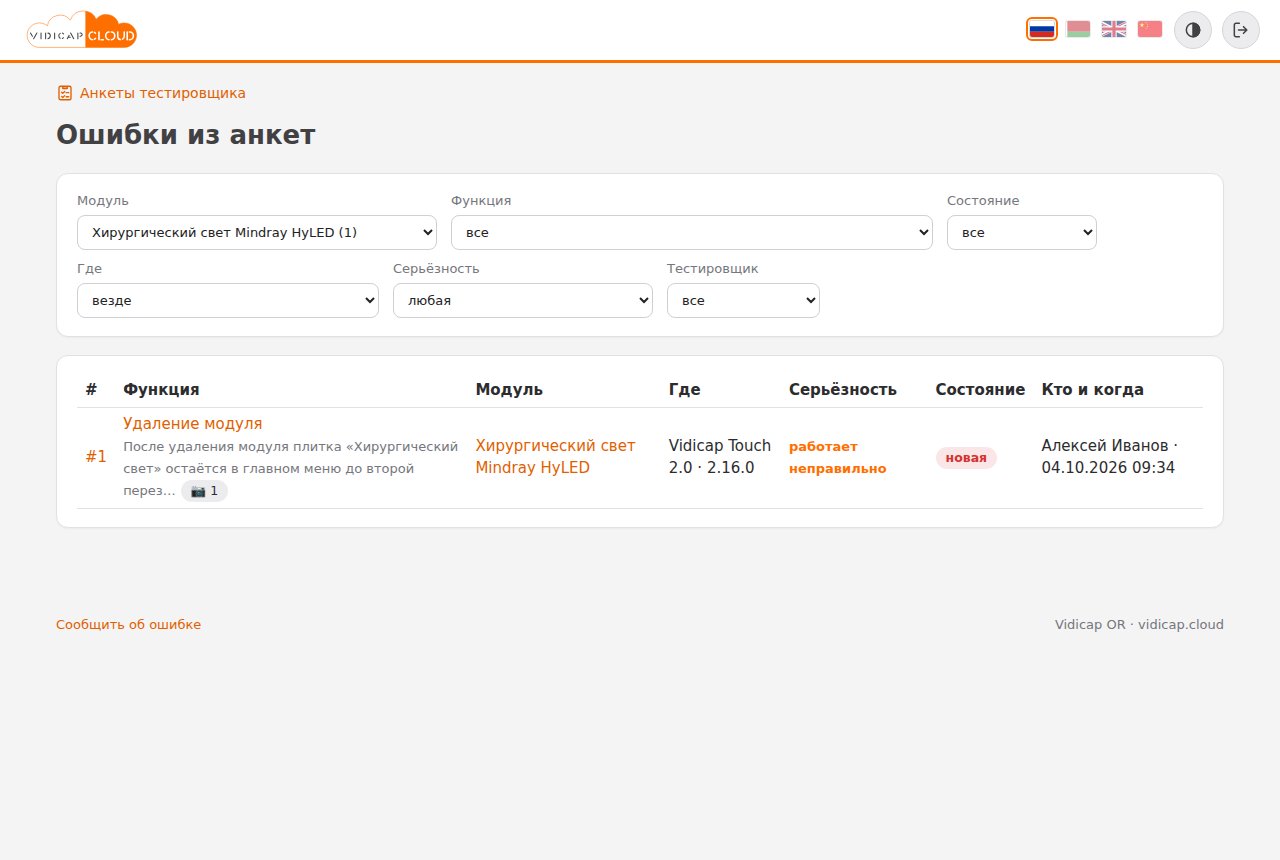This screenshot has height=860, width=1280.
Task: Click the Vidicap Touch 2.0 · 2.16.0 cell
Action: [x=720, y=457]
